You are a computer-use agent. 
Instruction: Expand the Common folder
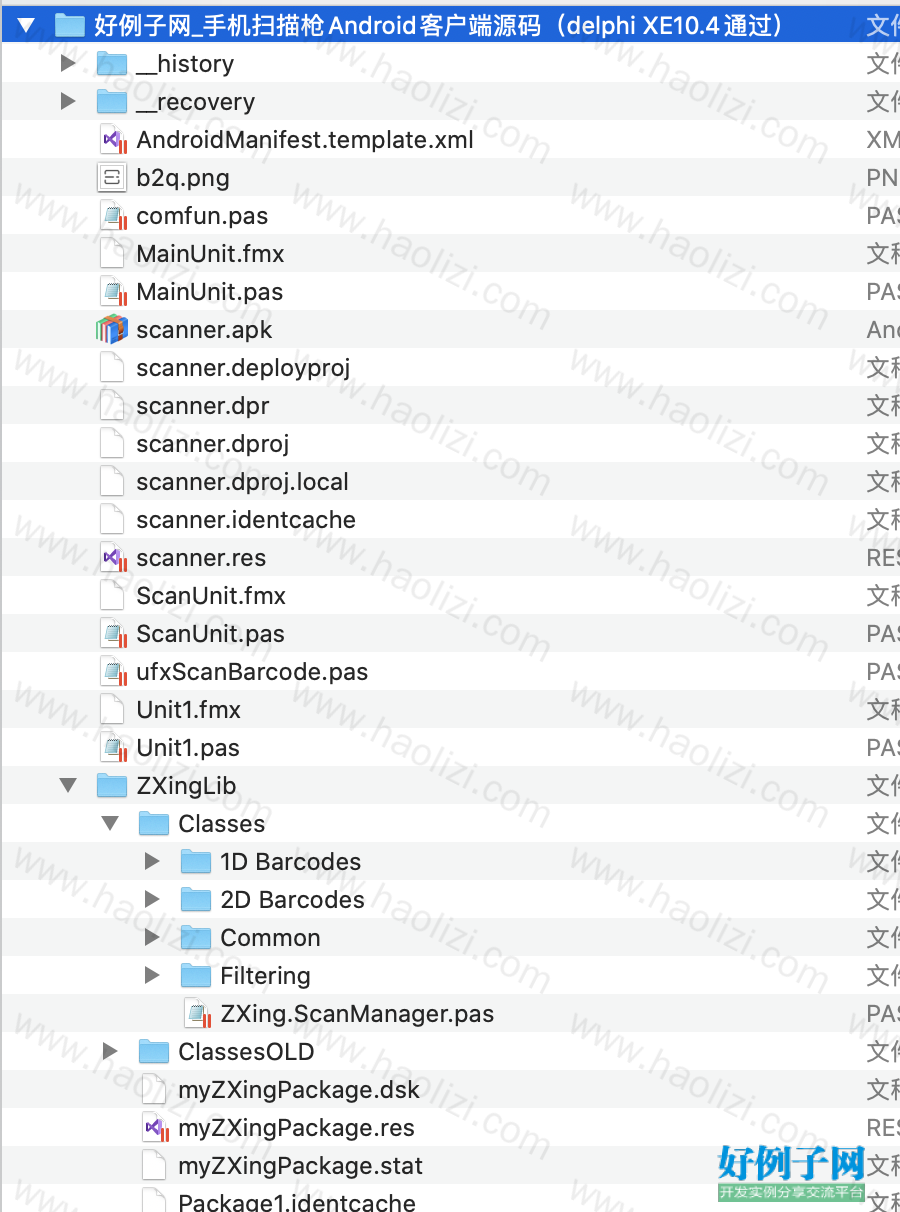tap(152, 938)
